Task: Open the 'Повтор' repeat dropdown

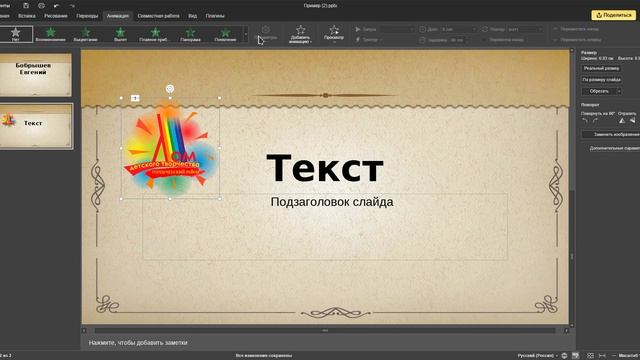Action: coord(525,29)
